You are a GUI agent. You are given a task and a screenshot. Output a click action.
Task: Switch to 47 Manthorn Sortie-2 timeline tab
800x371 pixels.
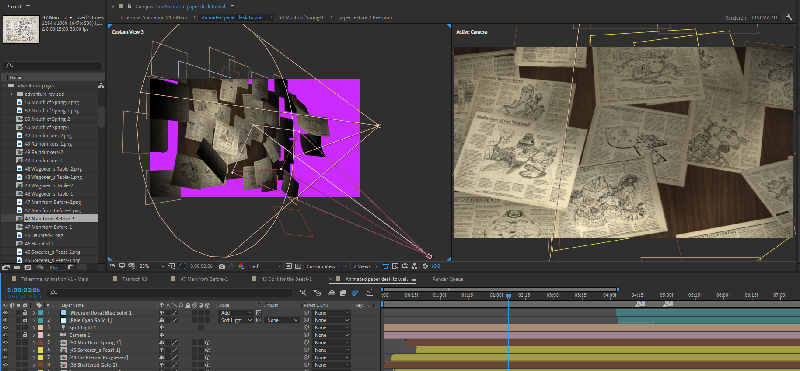(x=204, y=279)
